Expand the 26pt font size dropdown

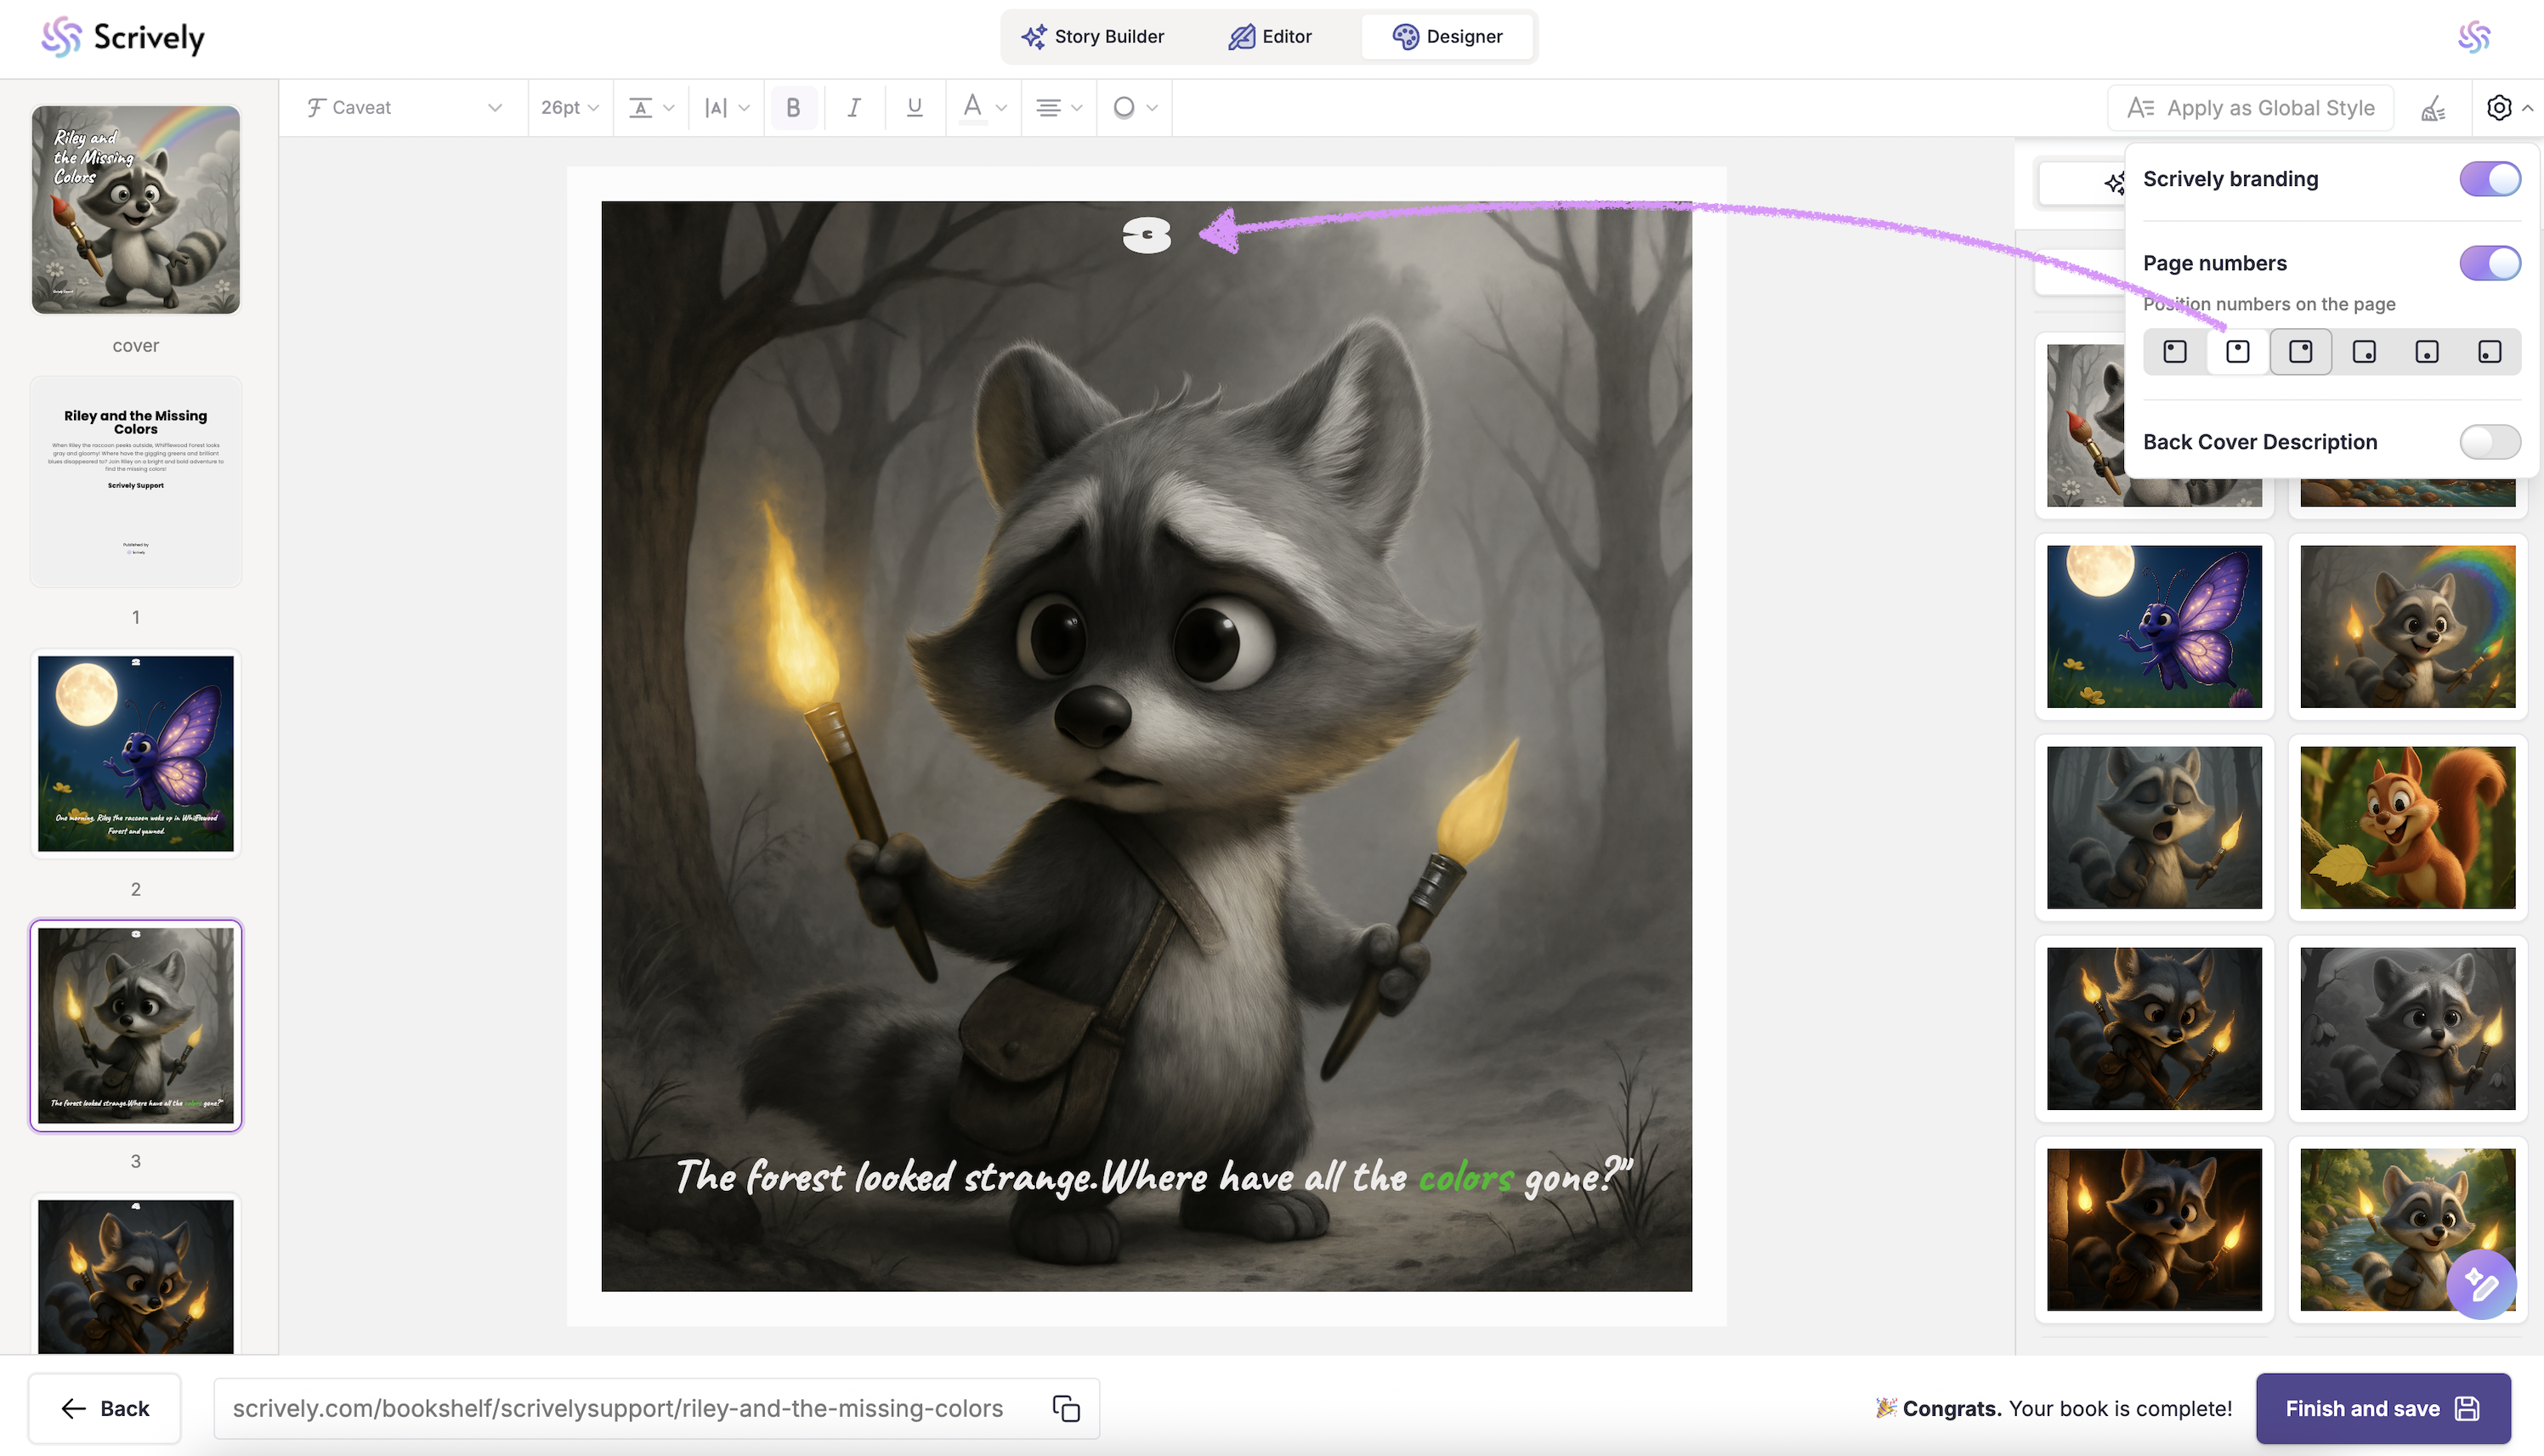pos(569,107)
